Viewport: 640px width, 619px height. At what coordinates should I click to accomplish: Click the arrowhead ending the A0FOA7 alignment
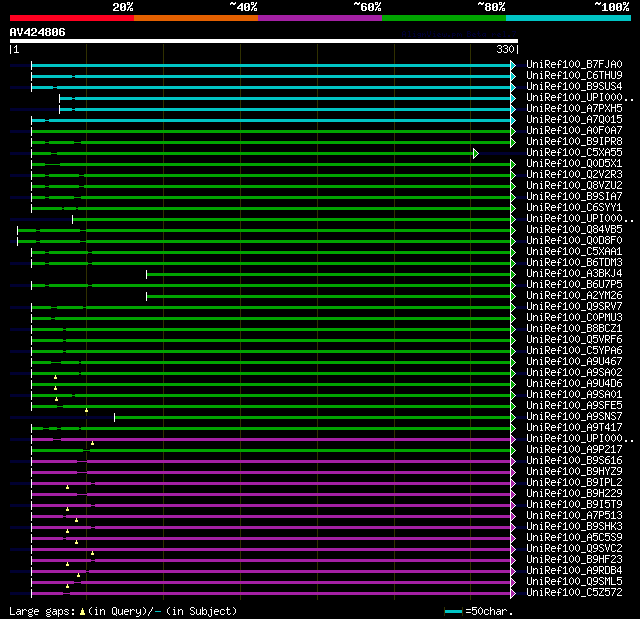click(x=513, y=131)
